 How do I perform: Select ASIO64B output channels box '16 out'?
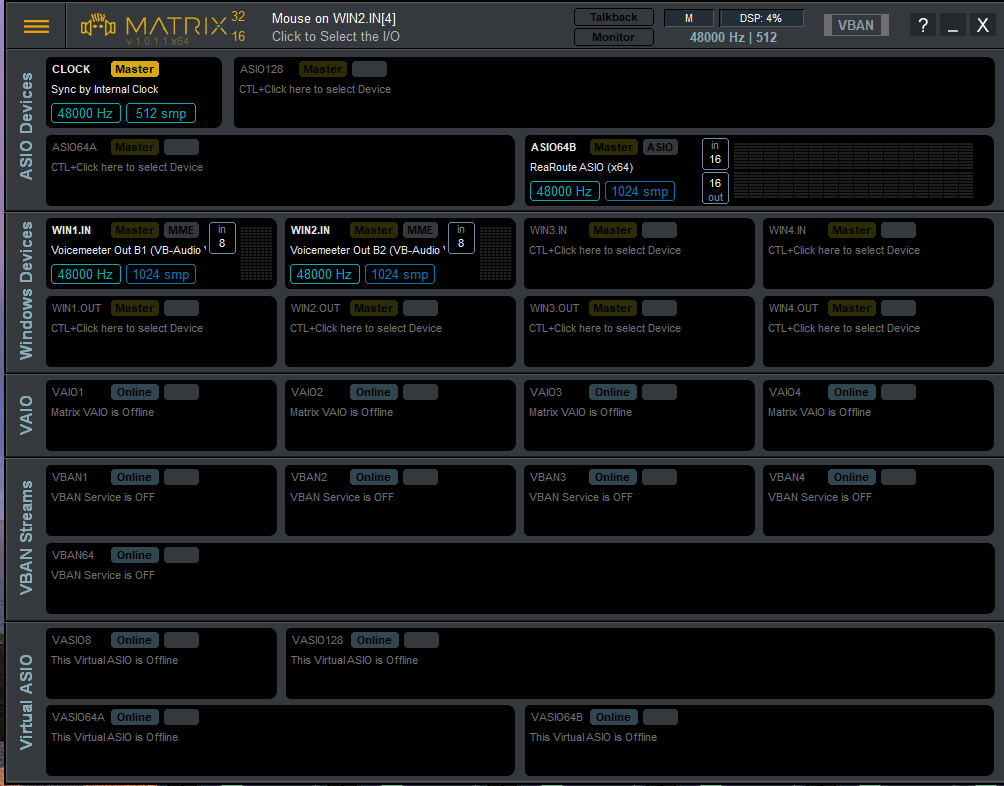(715, 189)
